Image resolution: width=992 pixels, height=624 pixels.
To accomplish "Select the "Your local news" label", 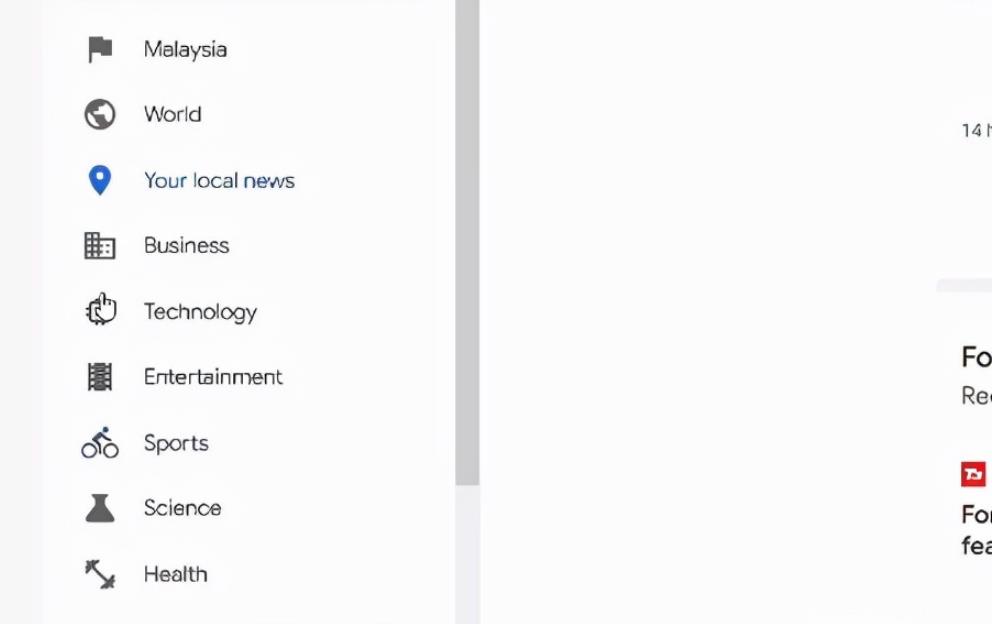I will tap(219, 181).
